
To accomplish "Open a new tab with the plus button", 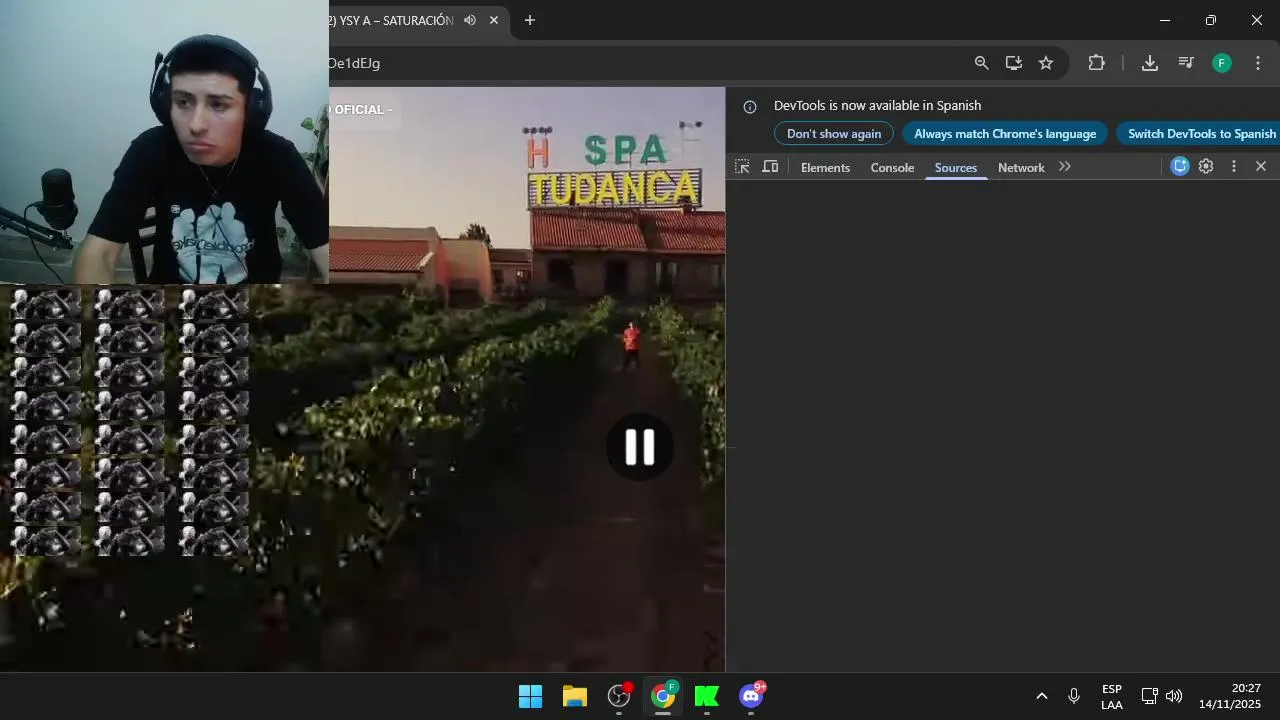I will [530, 20].
